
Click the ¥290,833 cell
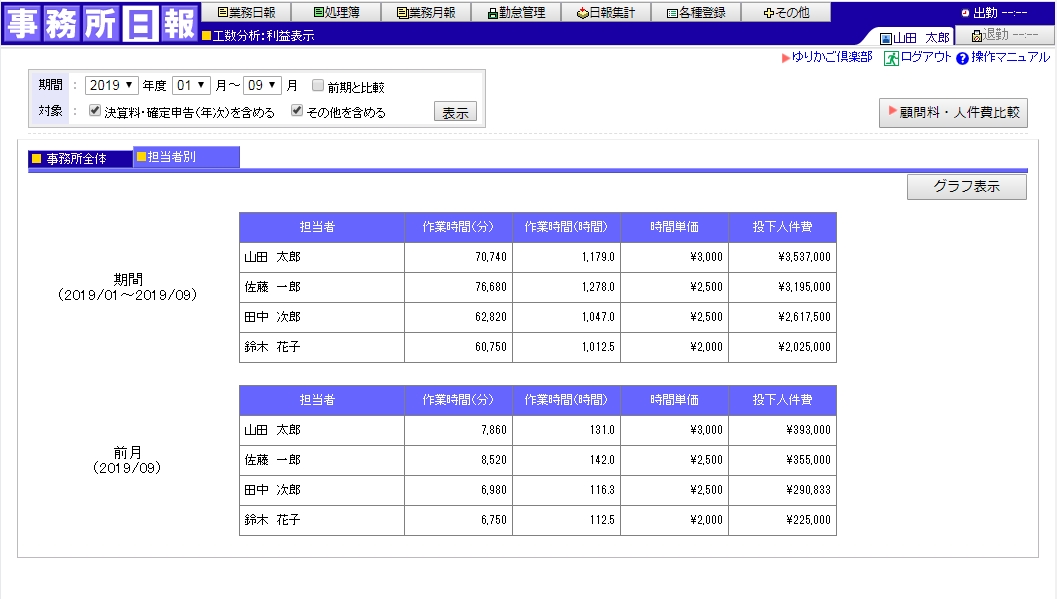point(783,490)
